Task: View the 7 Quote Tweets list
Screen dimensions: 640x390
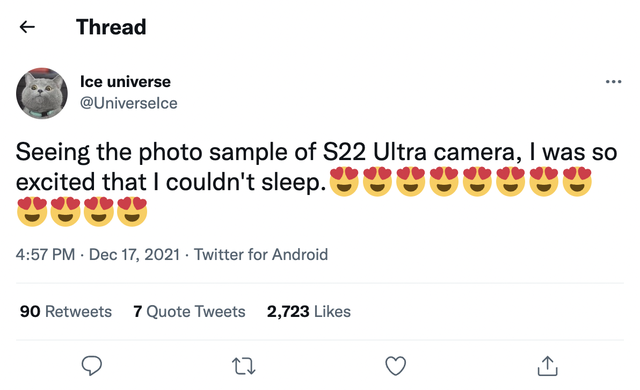Action: click(189, 311)
